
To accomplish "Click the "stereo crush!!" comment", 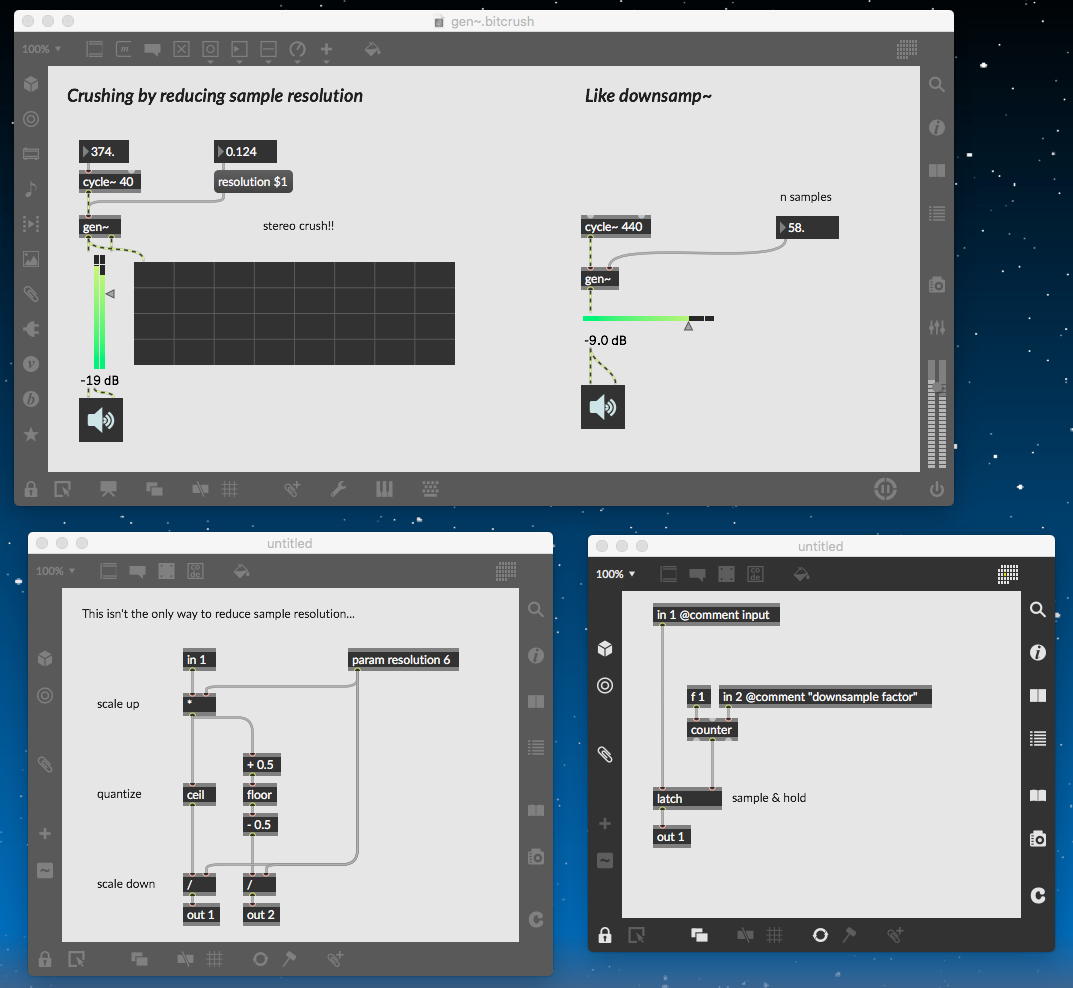I will click(x=298, y=226).
